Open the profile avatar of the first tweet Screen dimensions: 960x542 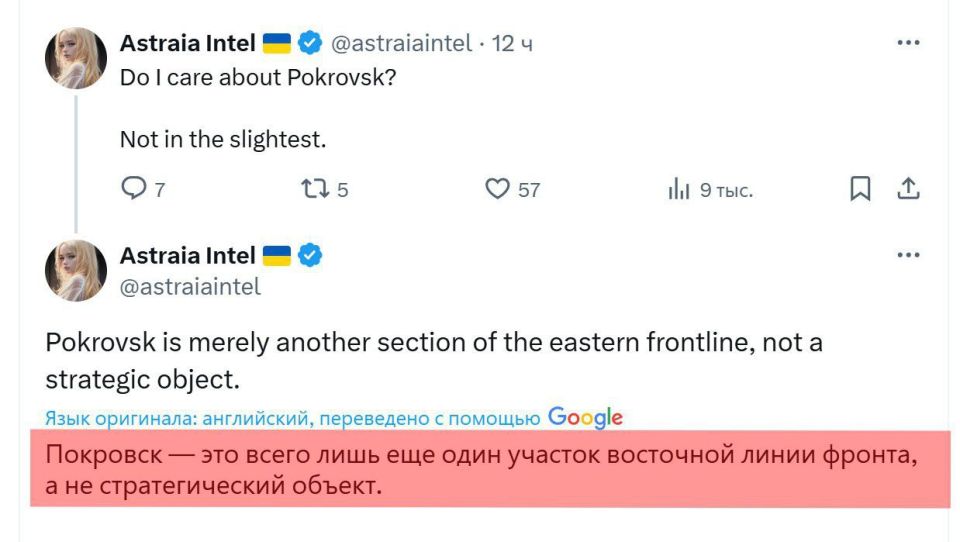[x=76, y=58]
